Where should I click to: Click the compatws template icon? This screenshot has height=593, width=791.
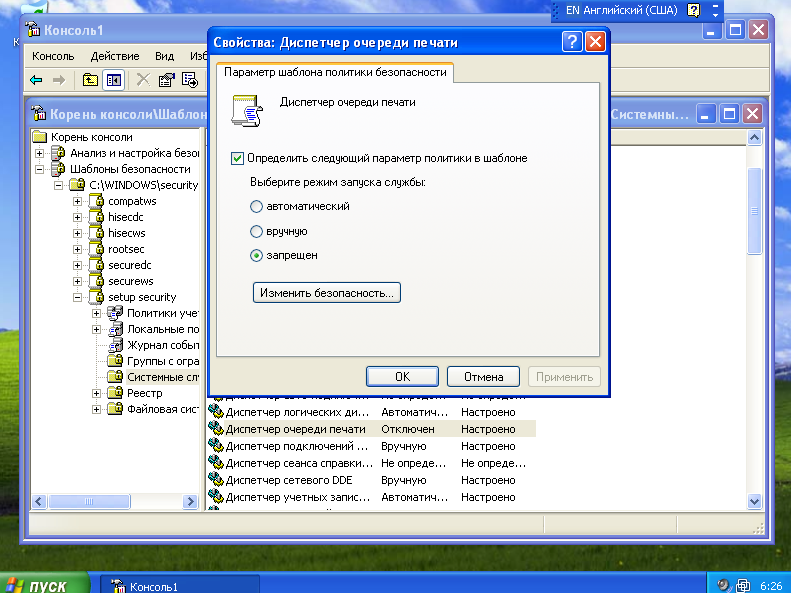(97, 201)
